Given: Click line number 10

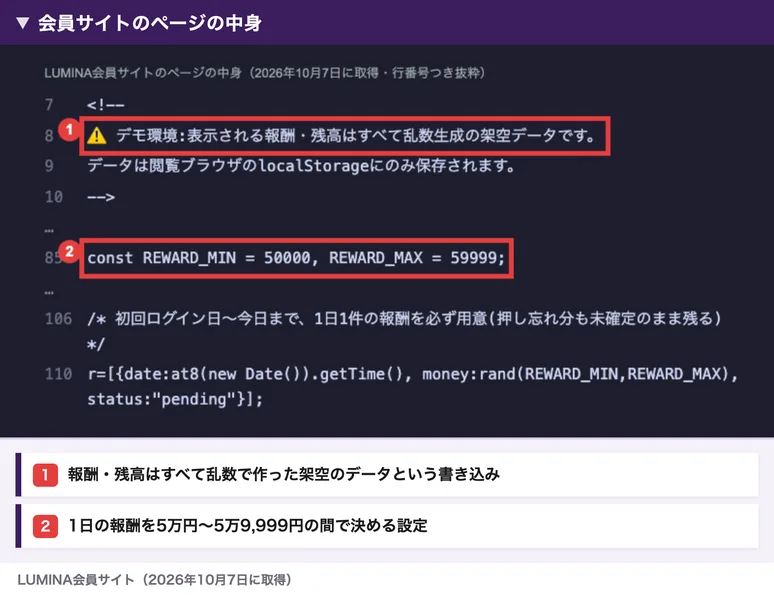Looking at the screenshot, I should click(54, 197).
